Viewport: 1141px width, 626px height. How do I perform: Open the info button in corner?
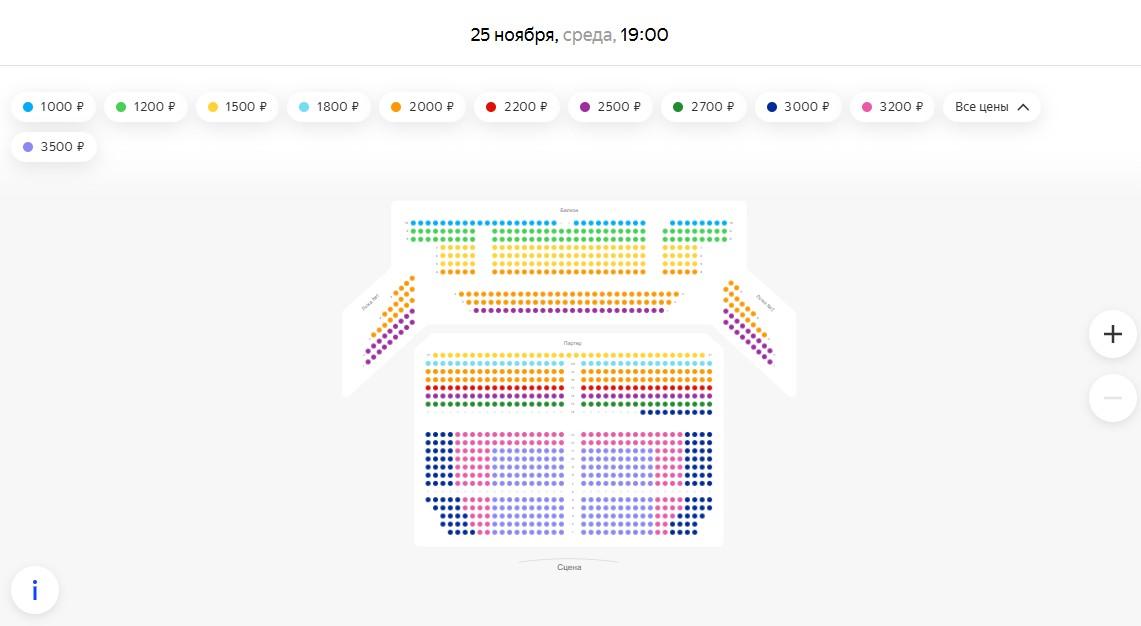click(35, 590)
